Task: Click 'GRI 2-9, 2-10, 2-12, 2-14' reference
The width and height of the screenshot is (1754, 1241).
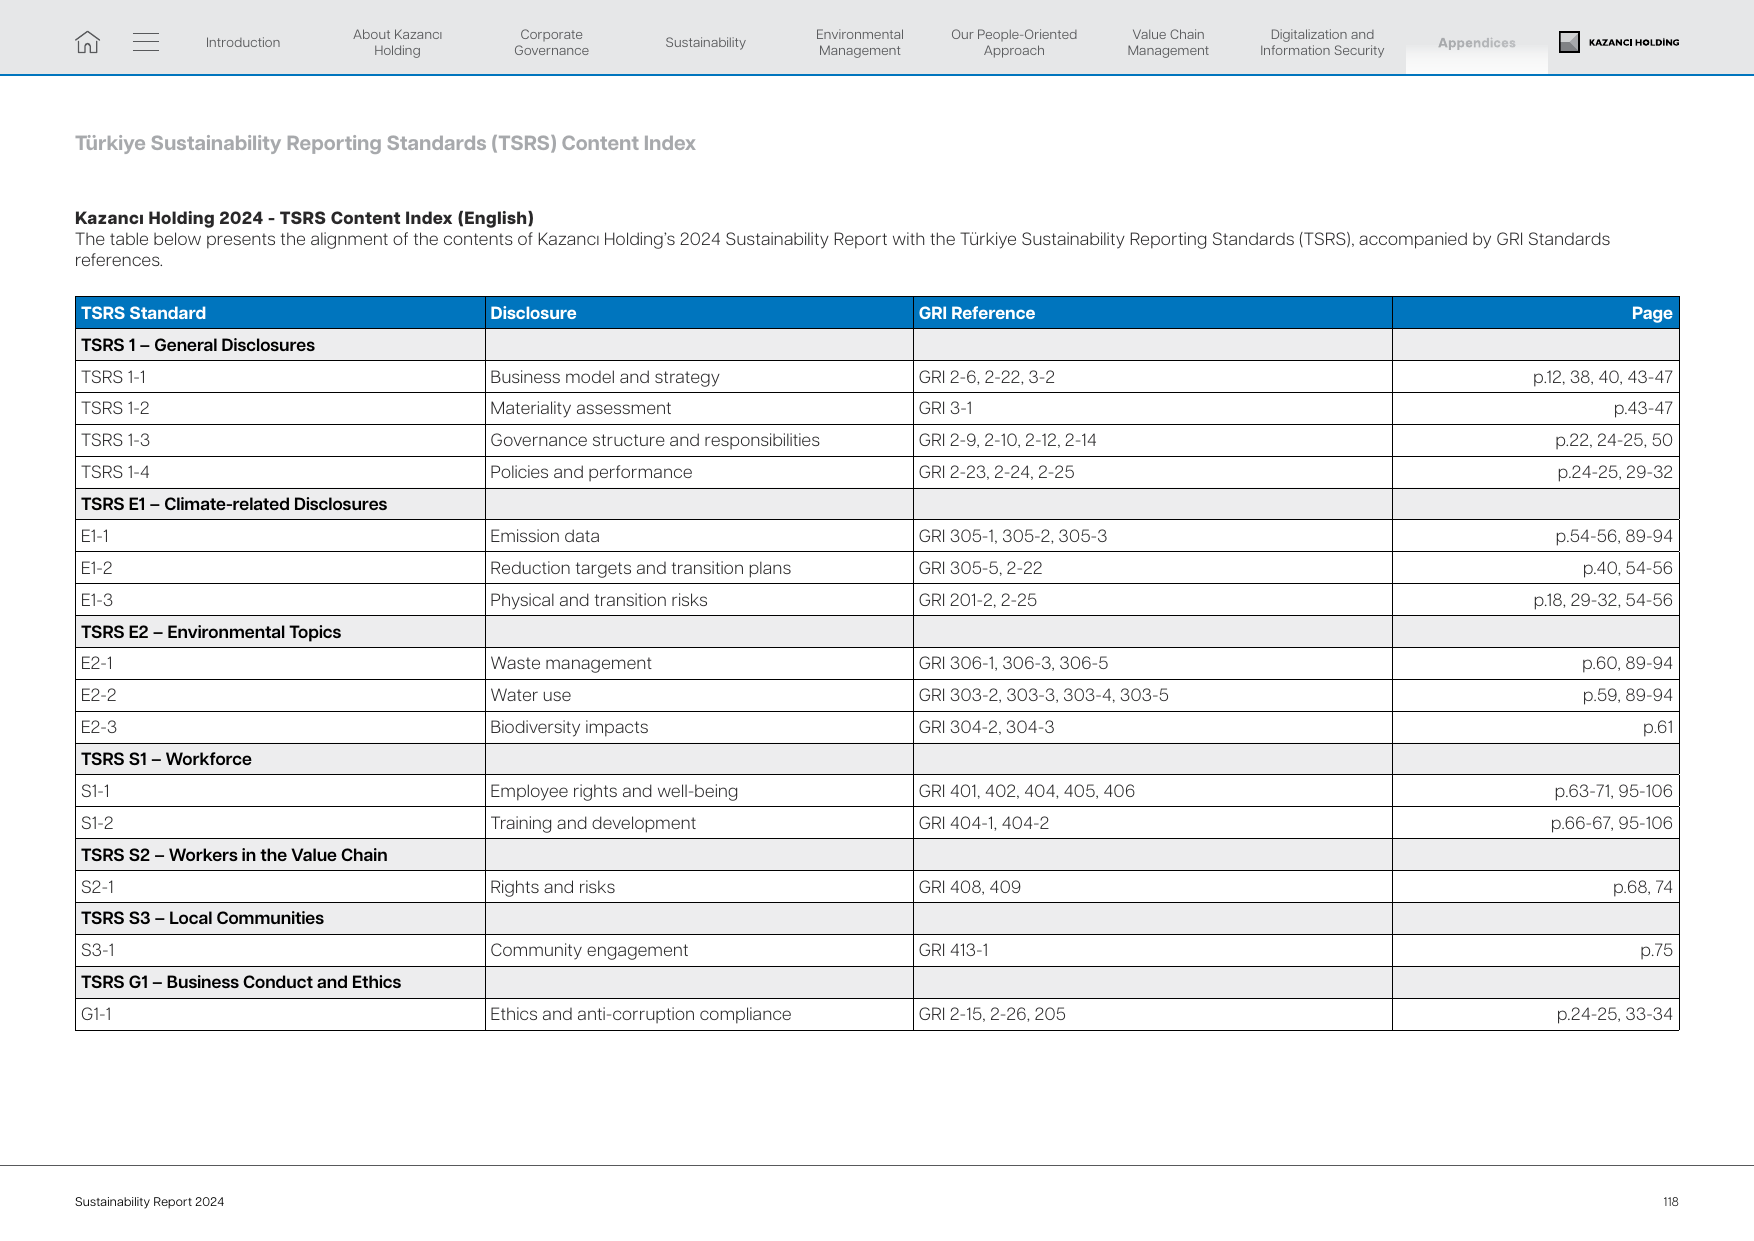Action: [1007, 440]
